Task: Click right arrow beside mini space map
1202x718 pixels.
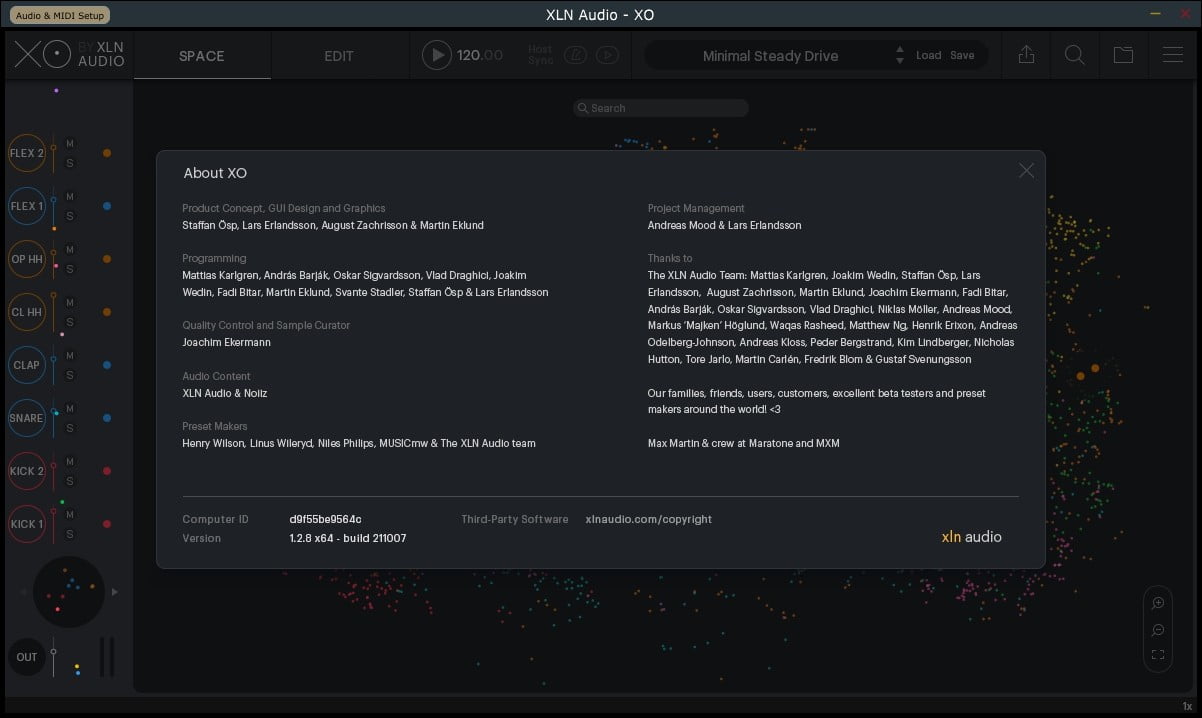Action: [x=115, y=592]
